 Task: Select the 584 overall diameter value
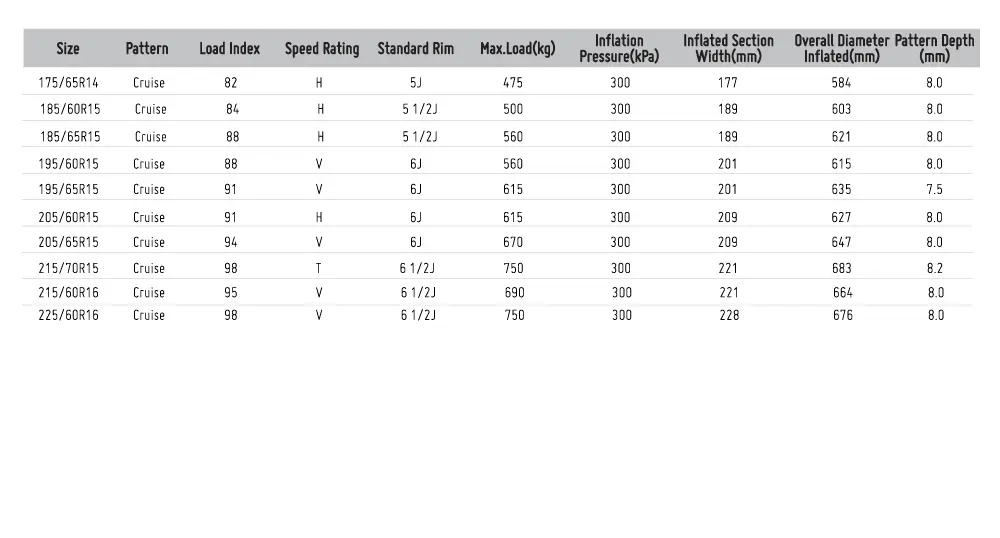point(841,83)
